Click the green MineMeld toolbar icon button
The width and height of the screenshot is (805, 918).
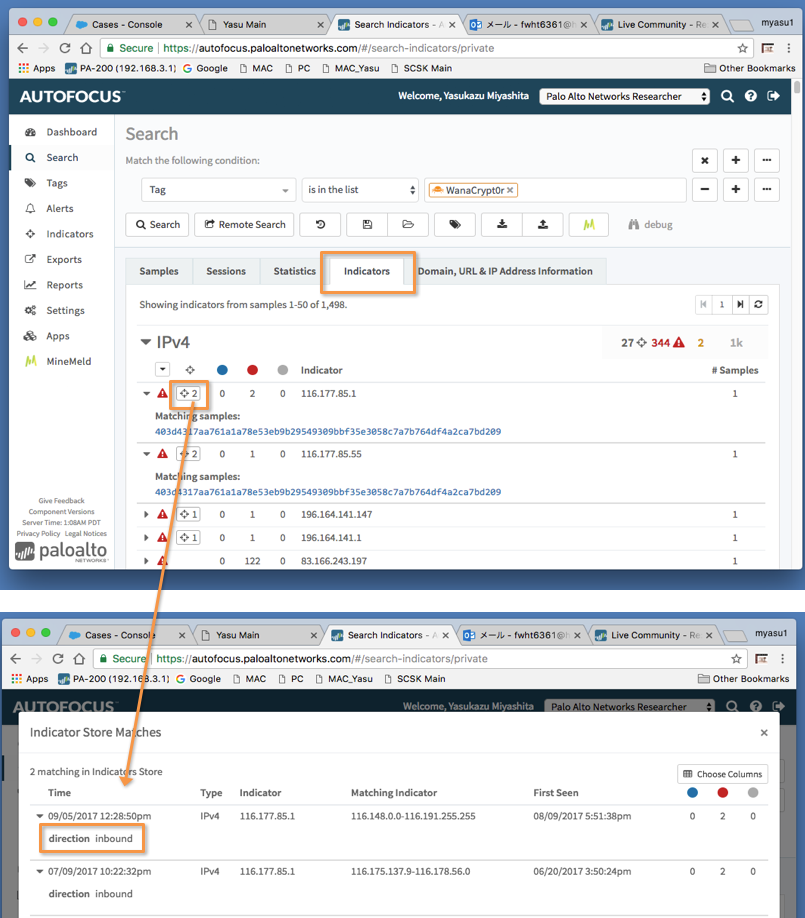click(589, 224)
